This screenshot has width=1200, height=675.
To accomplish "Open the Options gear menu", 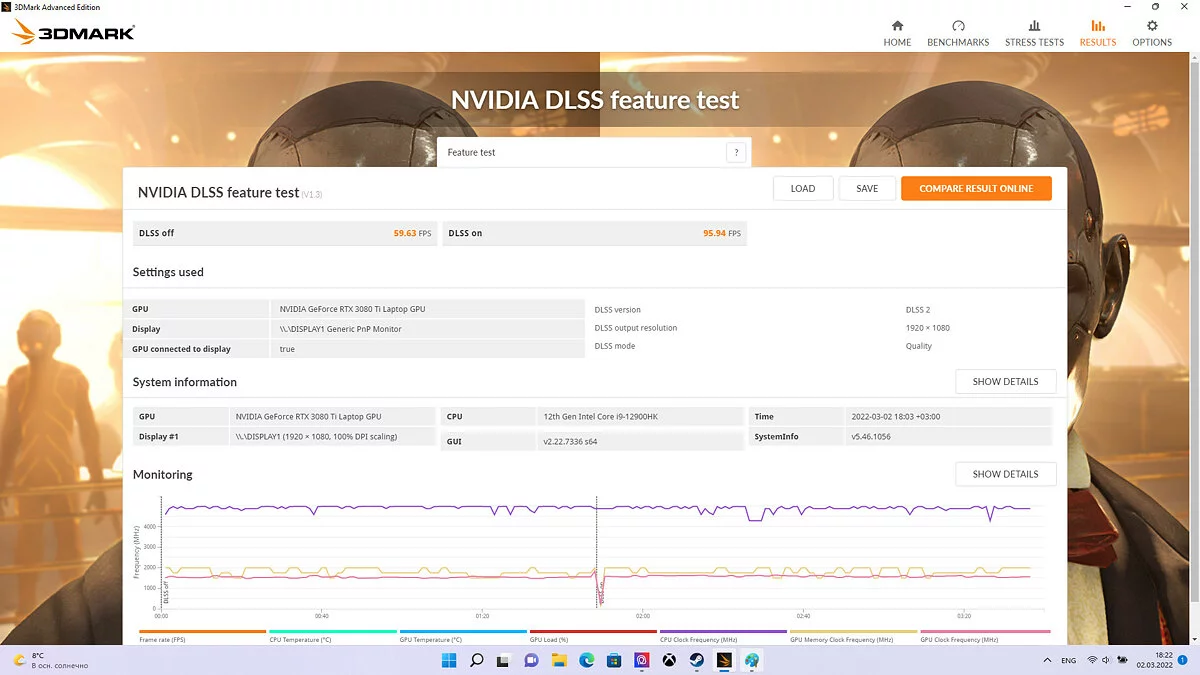I will point(1151,33).
